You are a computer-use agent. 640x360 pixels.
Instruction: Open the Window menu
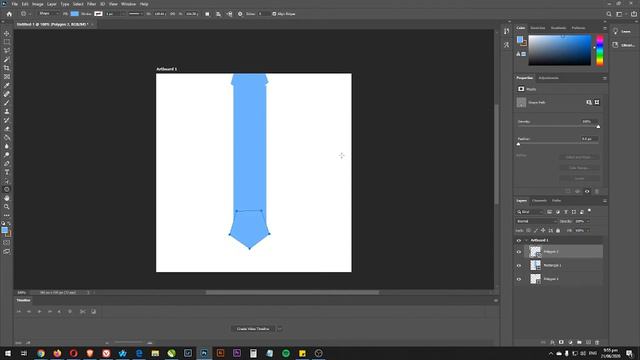pyautogui.click(x=128, y=4)
